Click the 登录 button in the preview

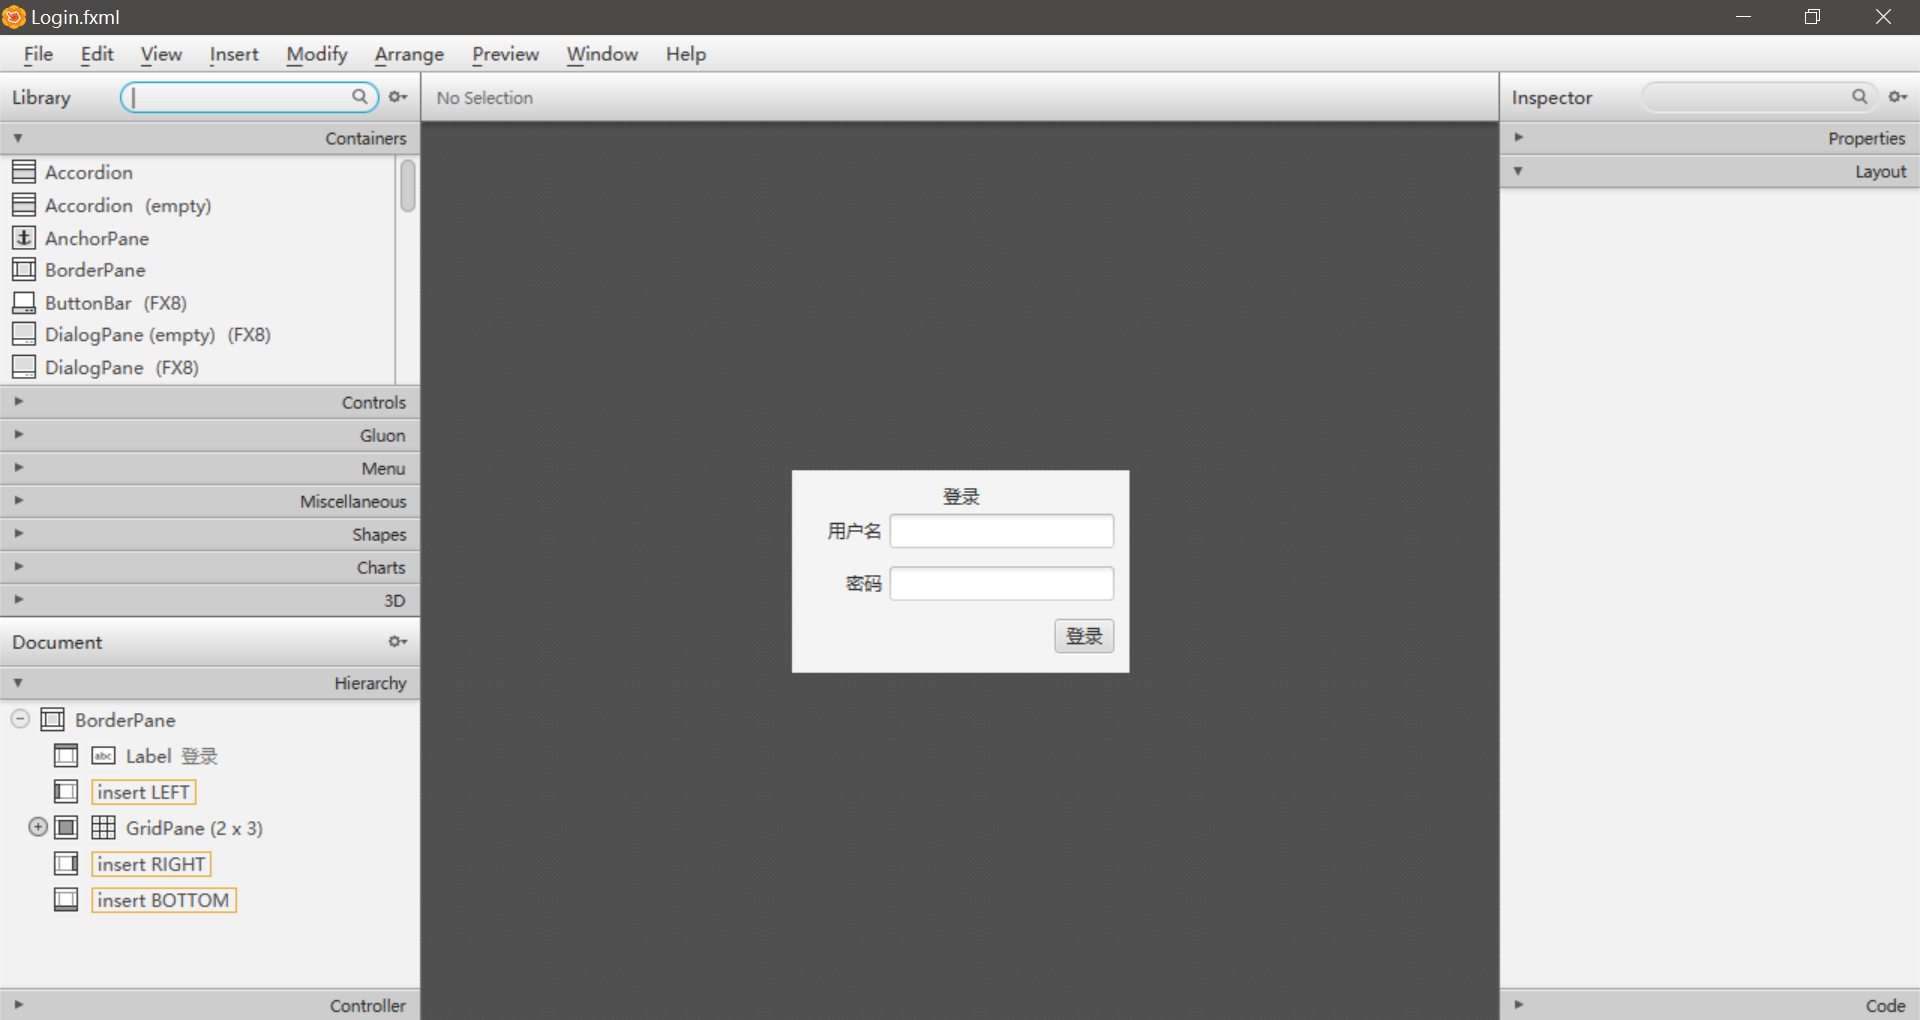tap(1084, 636)
